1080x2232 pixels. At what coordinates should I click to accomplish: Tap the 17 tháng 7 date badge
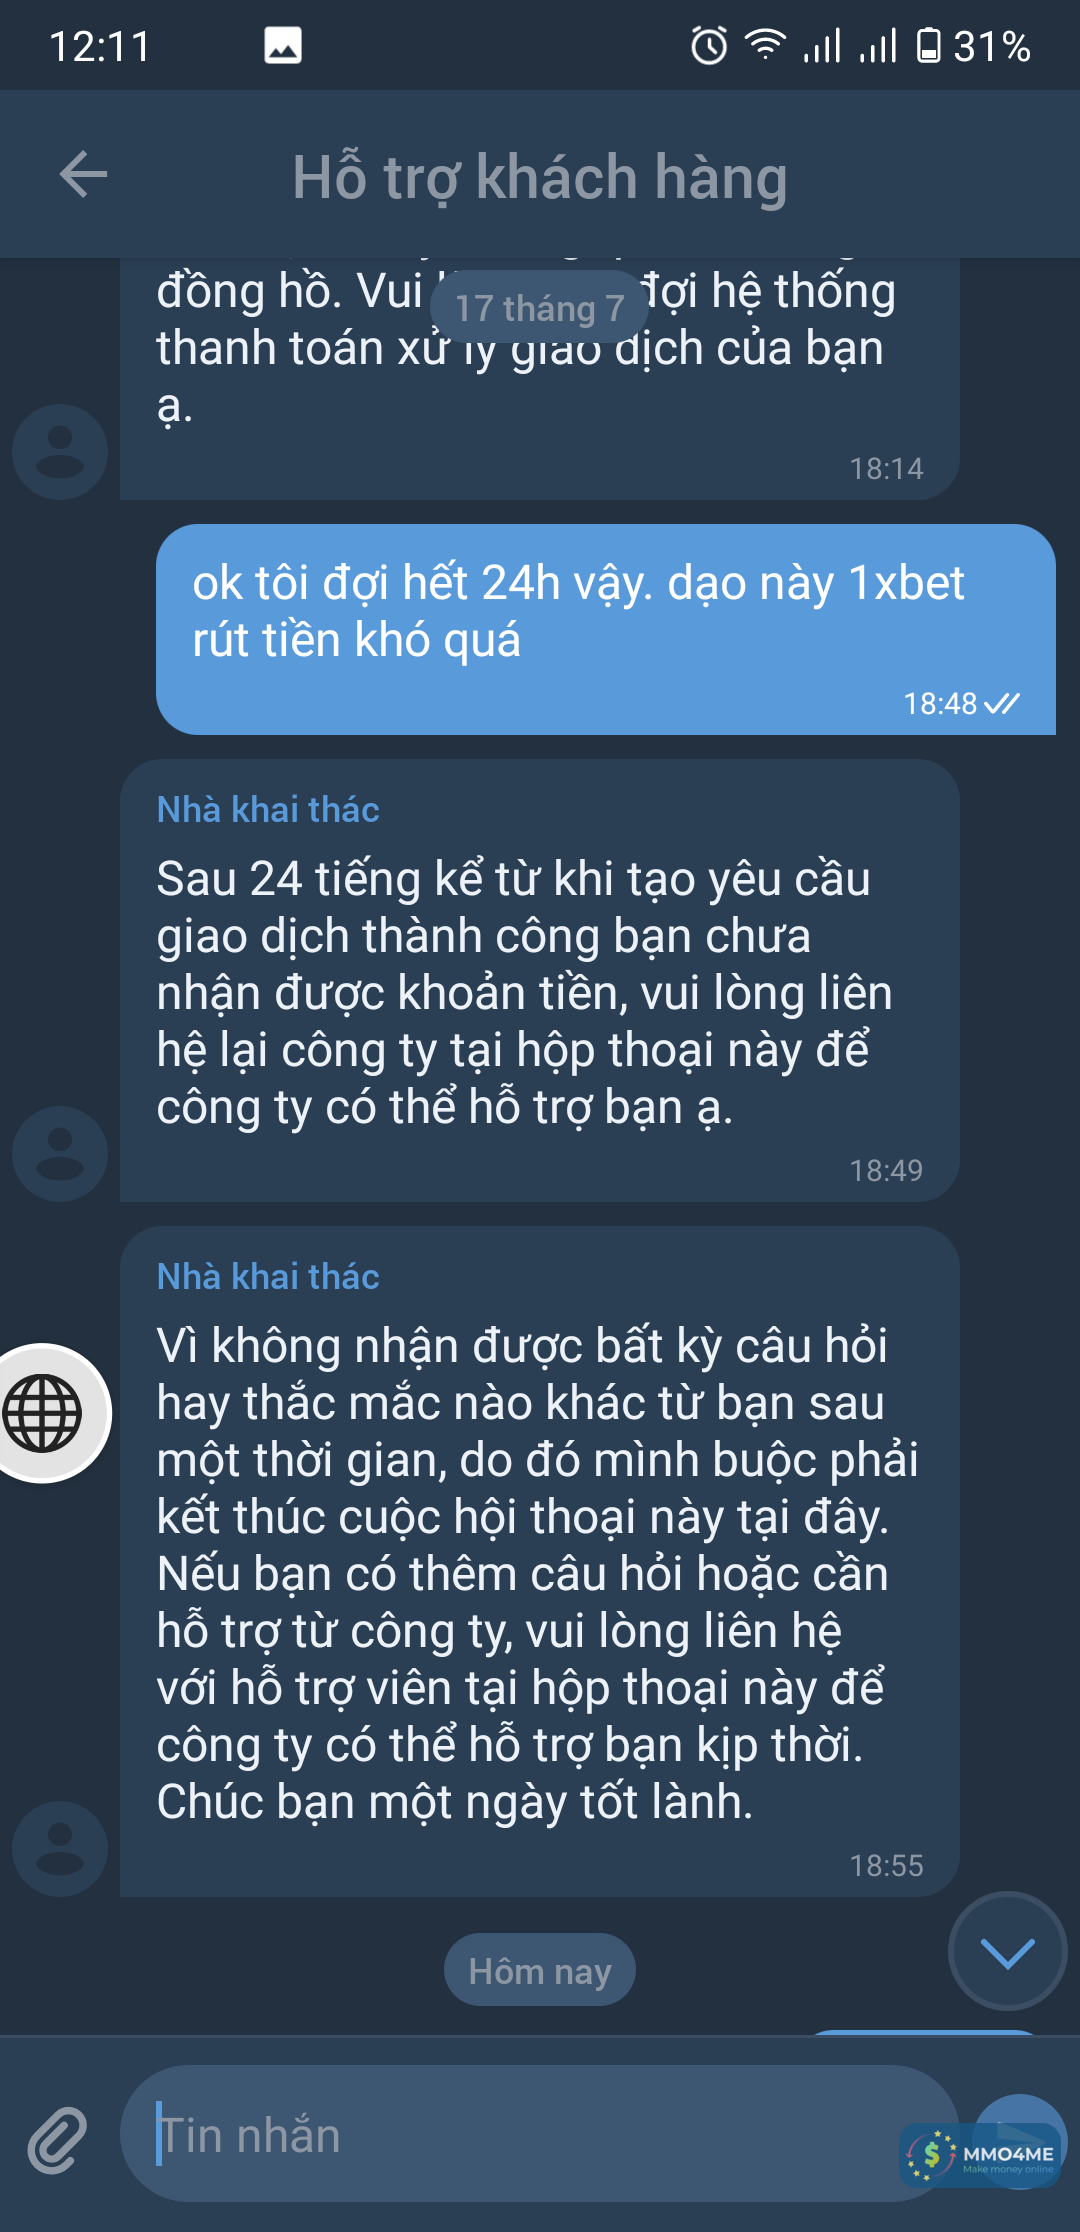(540, 307)
